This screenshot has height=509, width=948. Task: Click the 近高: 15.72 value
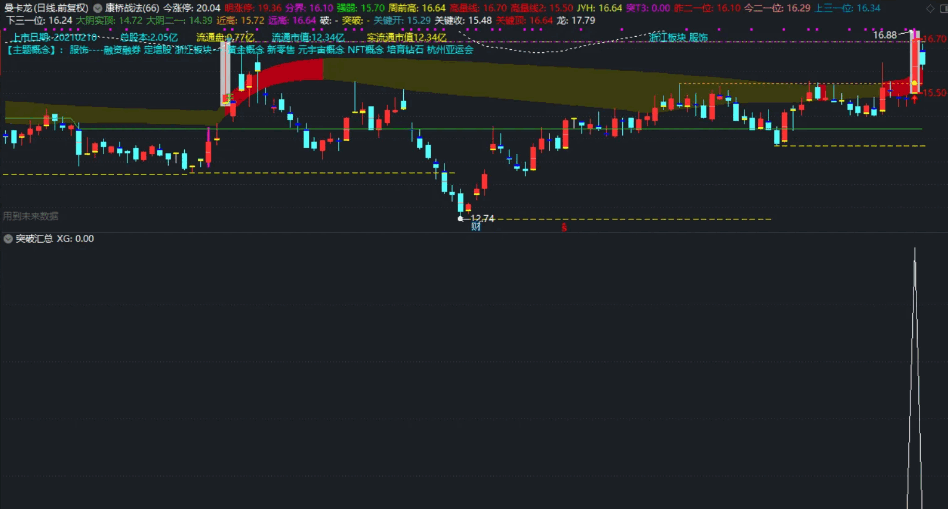pos(241,21)
